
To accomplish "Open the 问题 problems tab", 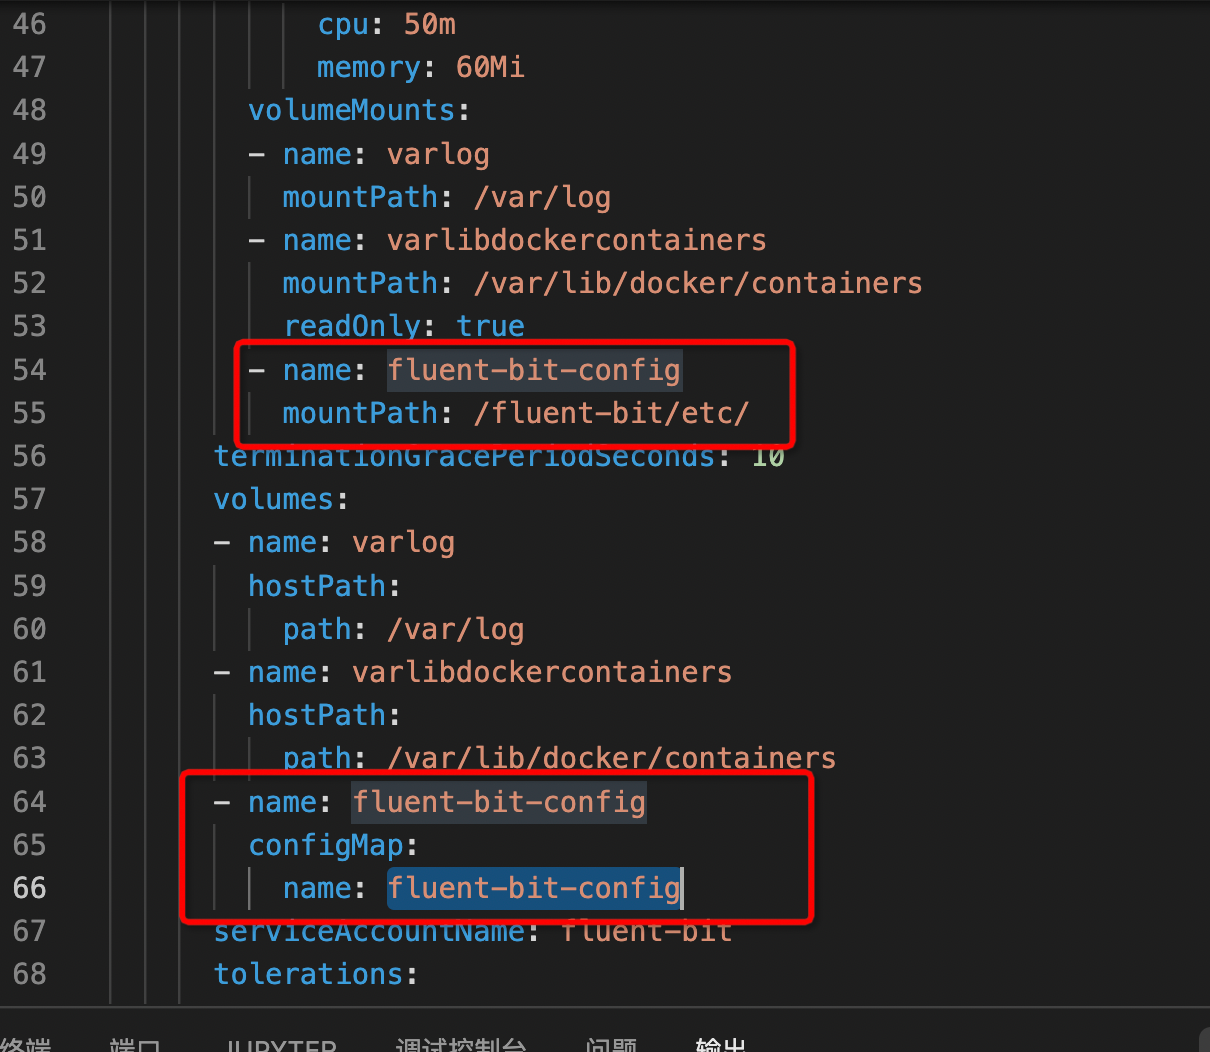I will (x=611, y=1044).
